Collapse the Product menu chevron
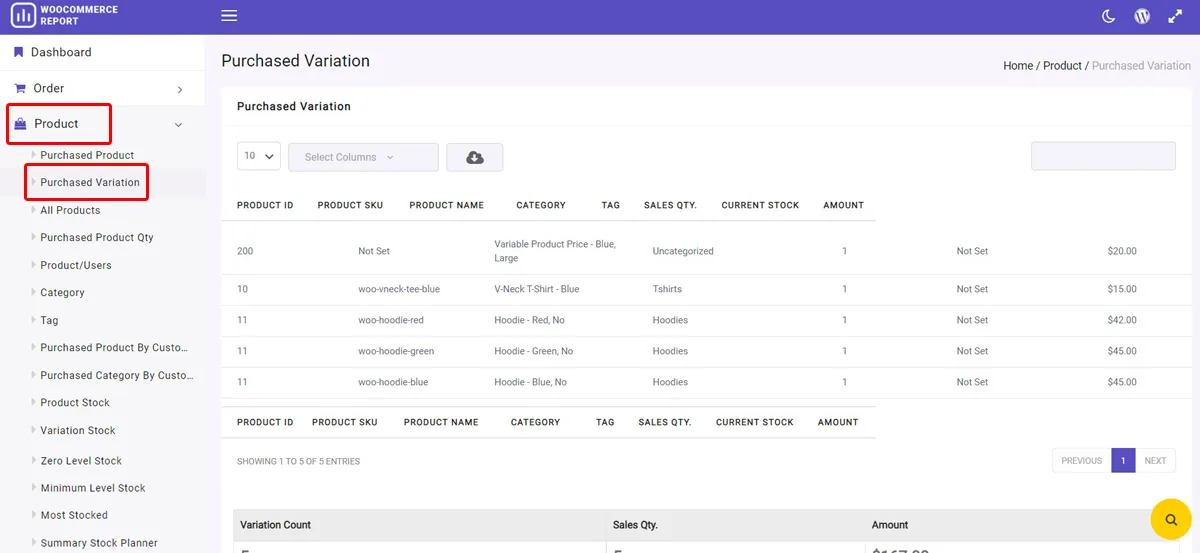The image size is (1200, 553). pyautogui.click(x=179, y=125)
